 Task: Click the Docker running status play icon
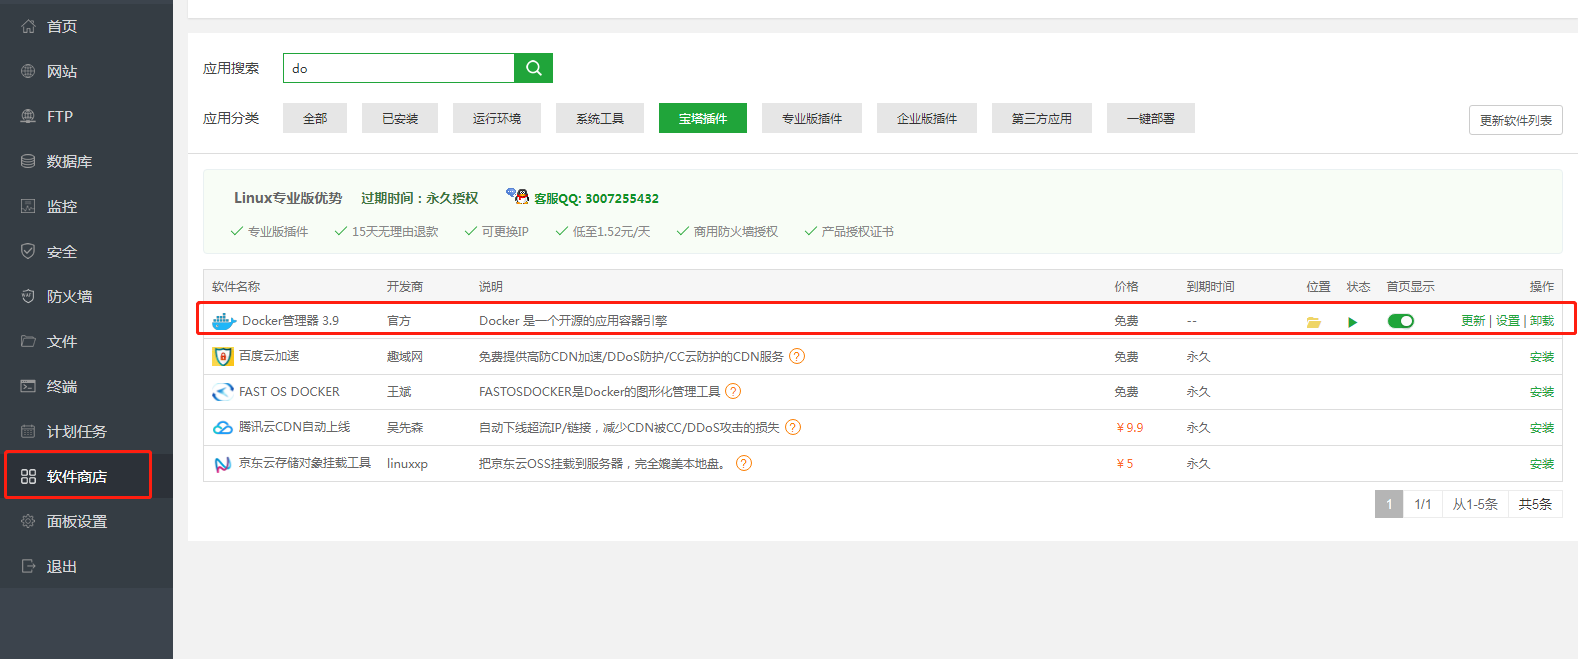click(x=1353, y=322)
